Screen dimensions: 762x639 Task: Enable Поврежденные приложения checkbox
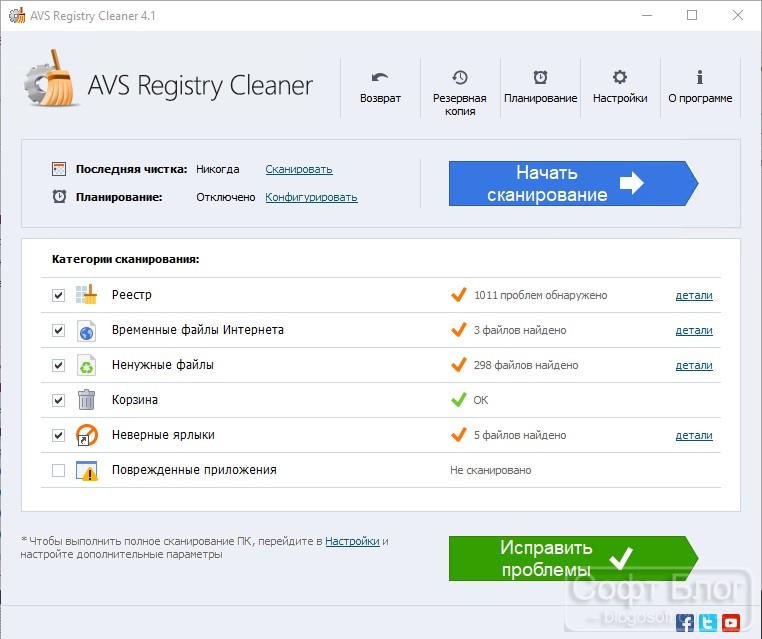click(x=58, y=470)
